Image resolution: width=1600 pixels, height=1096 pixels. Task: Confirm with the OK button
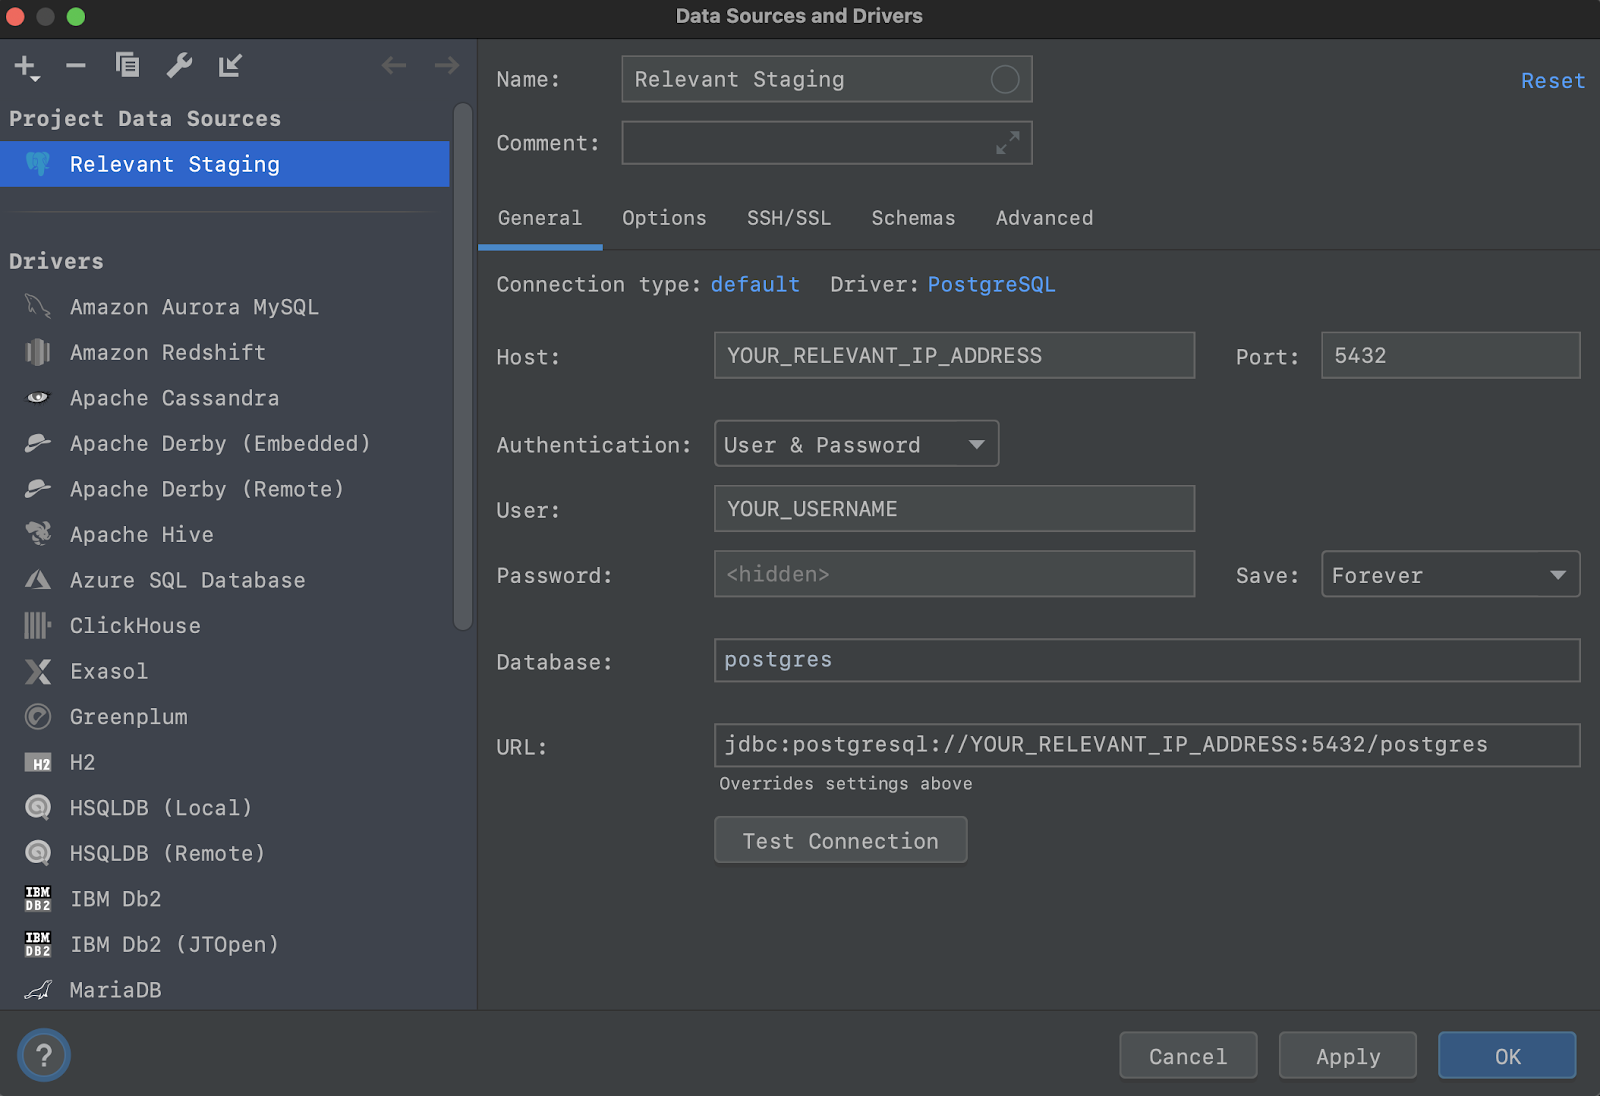[x=1507, y=1056]
